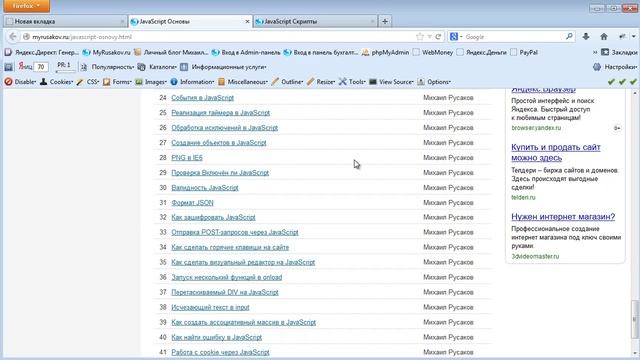
Task: Open the Формат JSON link
Action: point(192,202)
